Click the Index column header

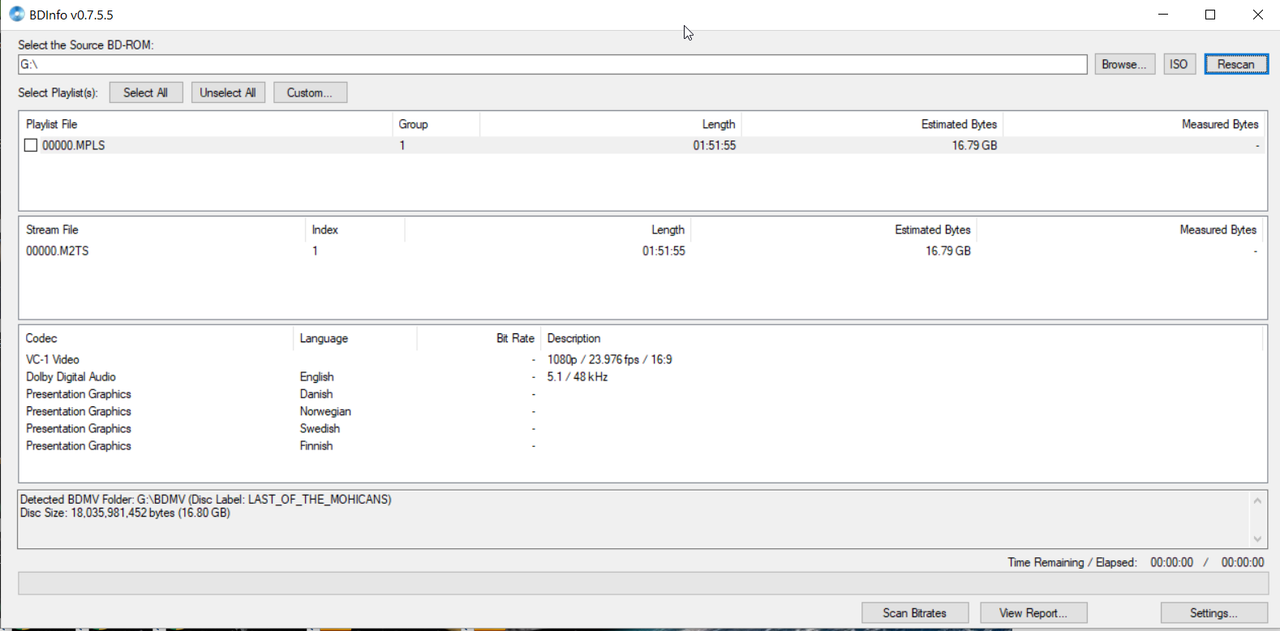coord(355,229)
